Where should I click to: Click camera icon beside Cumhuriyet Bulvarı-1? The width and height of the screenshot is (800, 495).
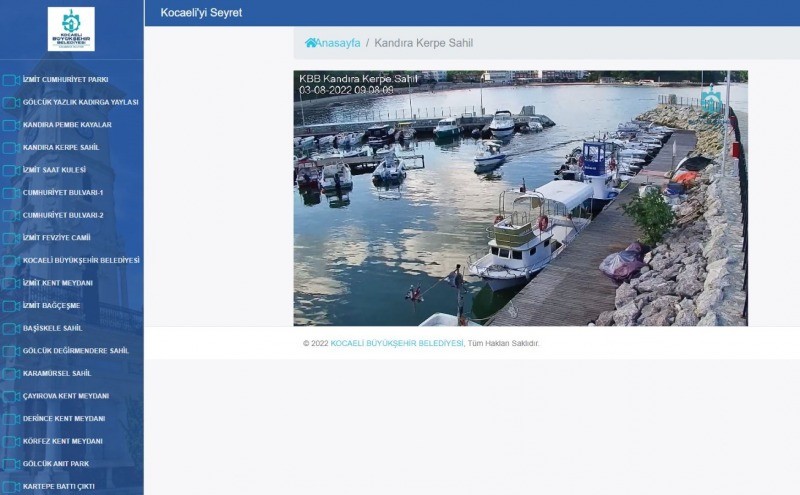pyautogui.click(x=11, y=193)
